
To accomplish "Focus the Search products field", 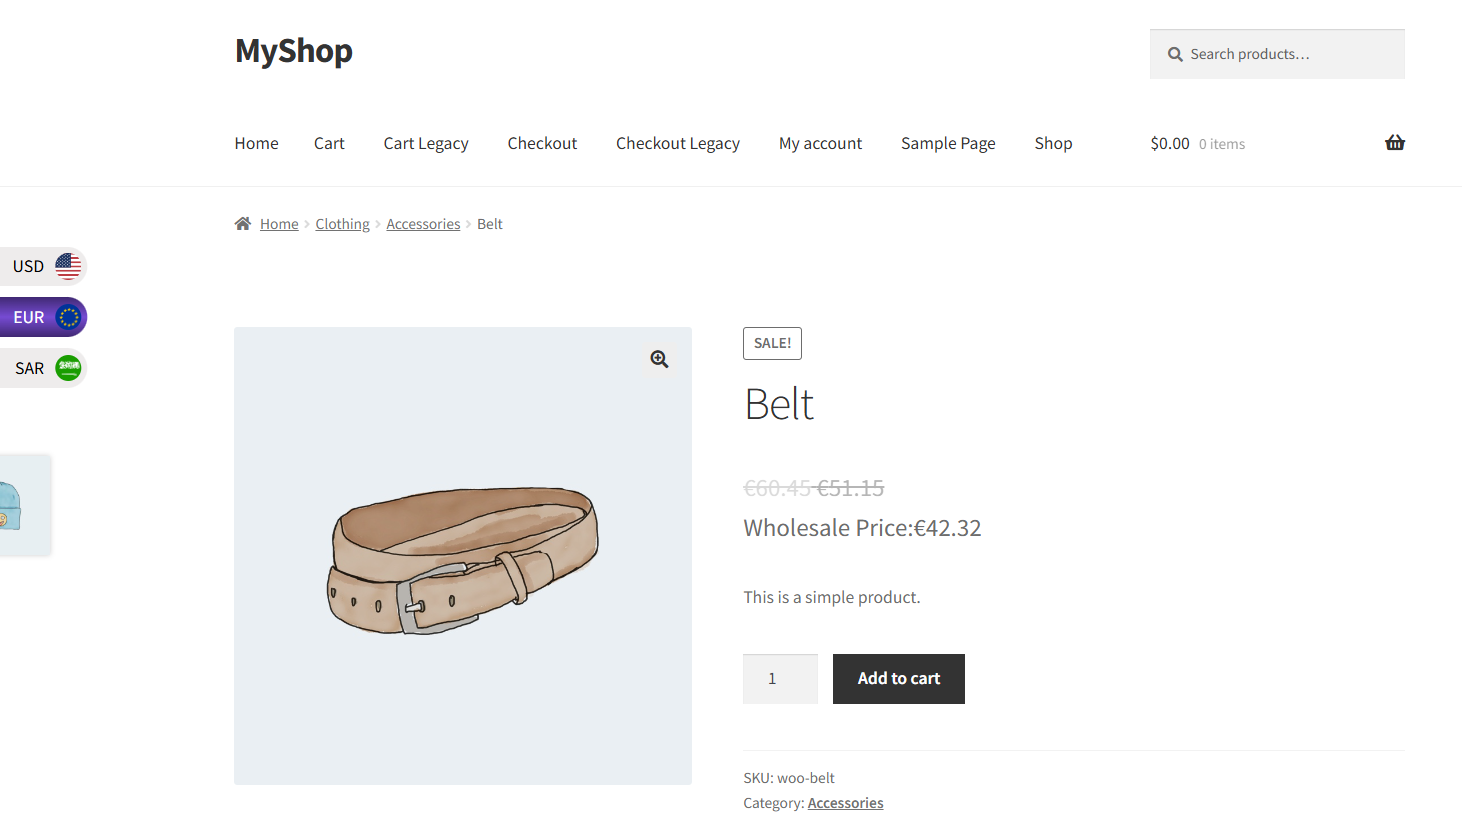I will tap(1277, 54).
